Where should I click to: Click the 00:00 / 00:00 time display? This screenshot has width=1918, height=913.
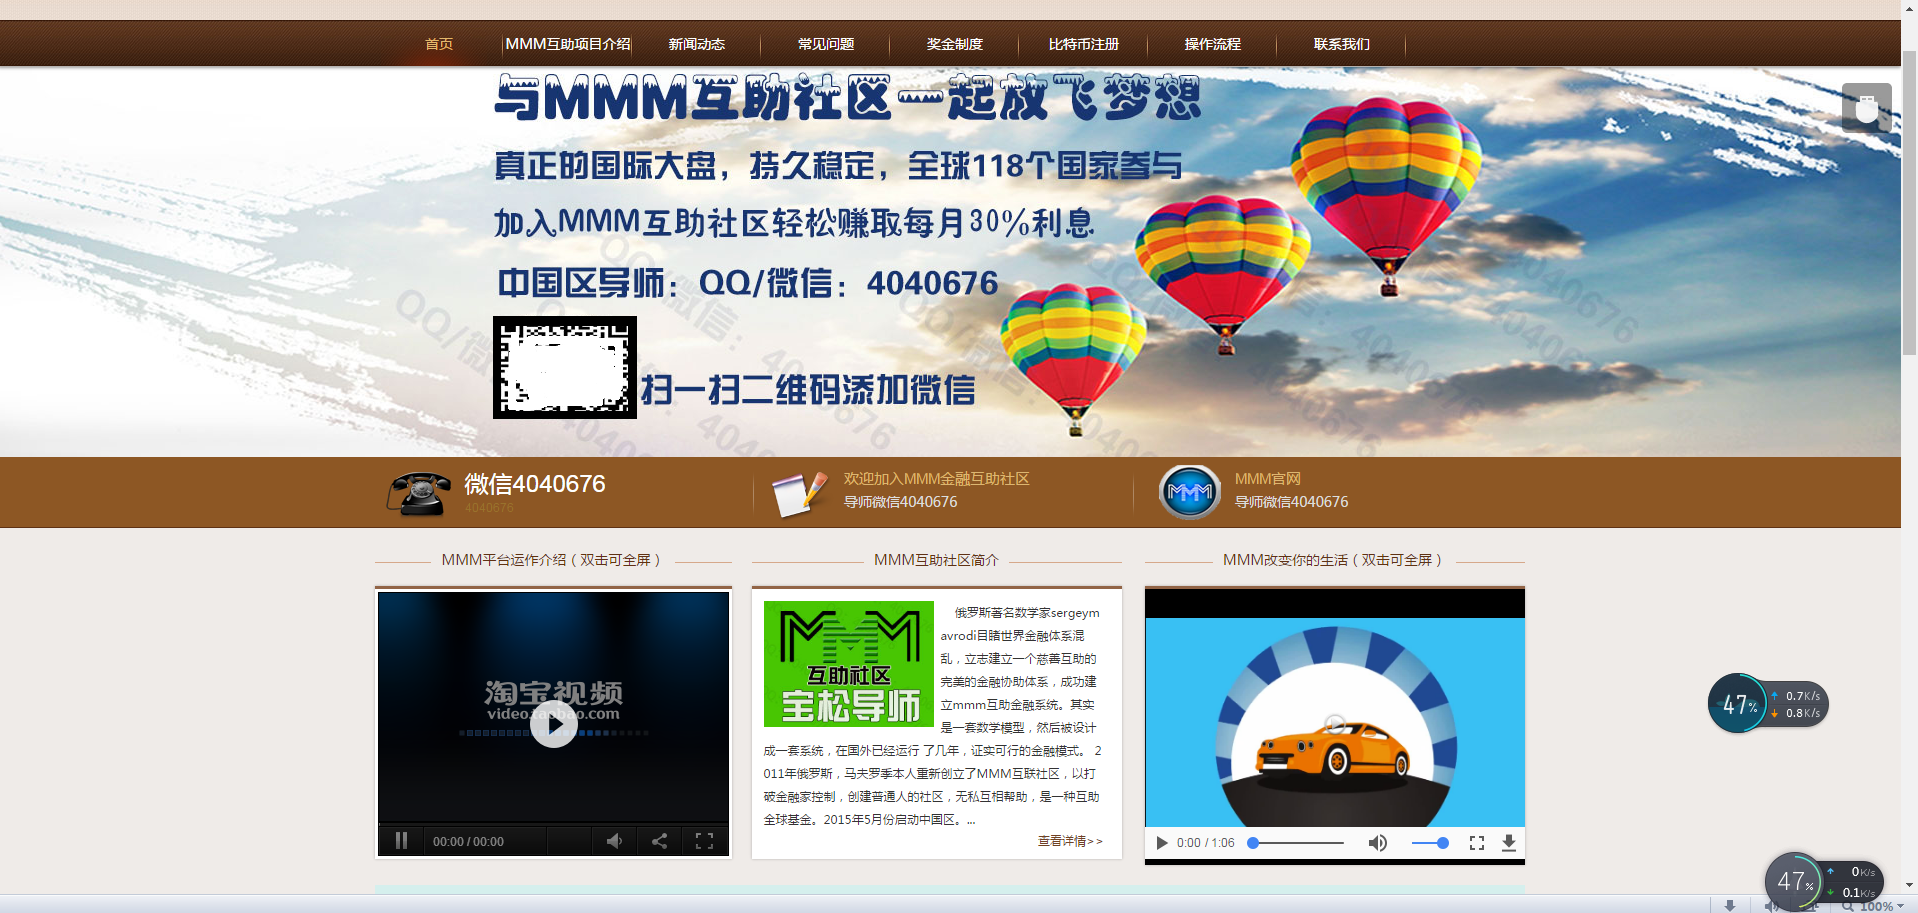[468, 842]
